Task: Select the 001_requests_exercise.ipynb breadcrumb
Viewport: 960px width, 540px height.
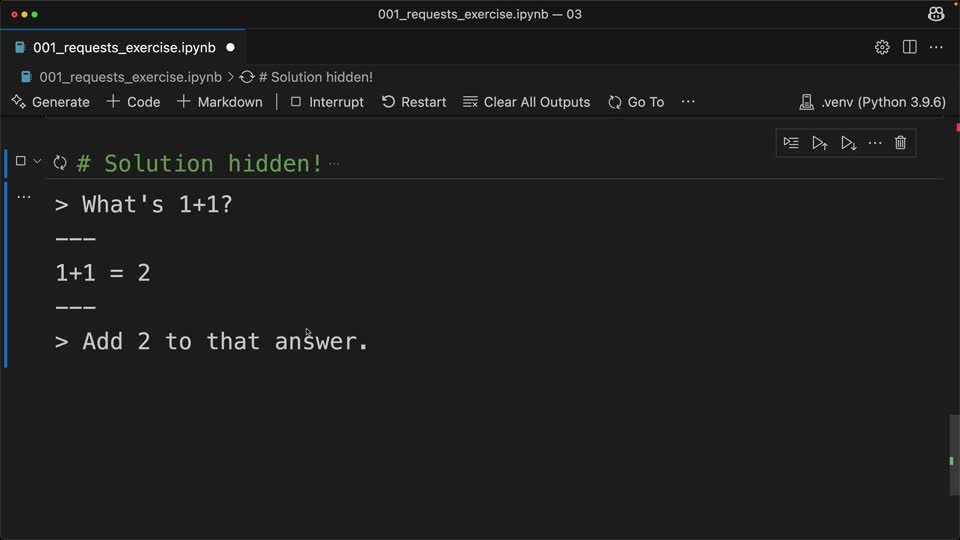Action: tap(130, 77)
